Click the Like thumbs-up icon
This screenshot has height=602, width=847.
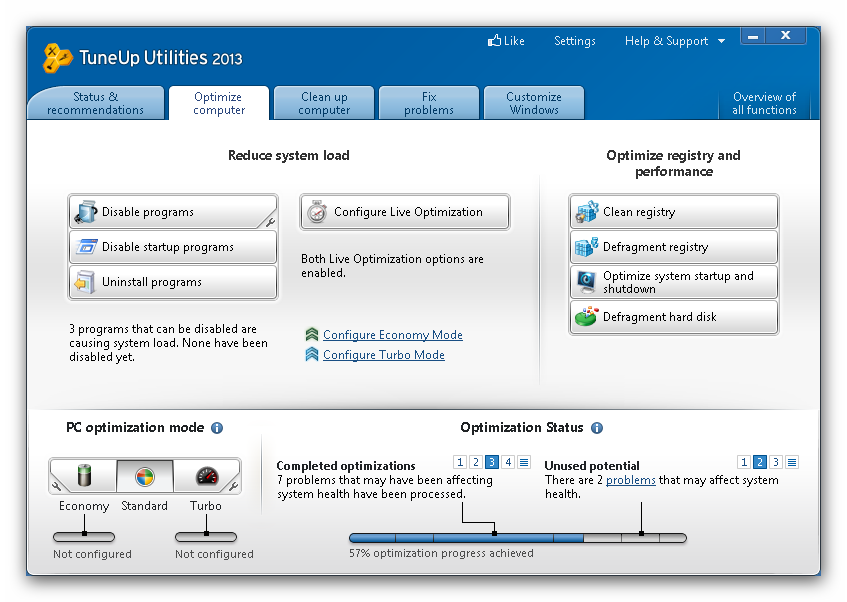(x=494, y=40)
